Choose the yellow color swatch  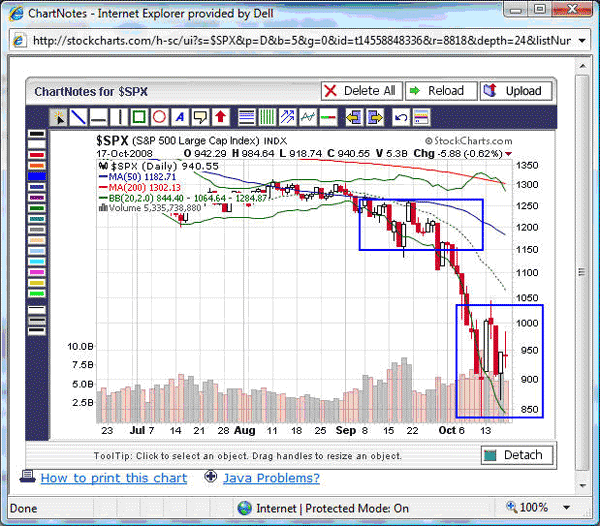(37, 283)
